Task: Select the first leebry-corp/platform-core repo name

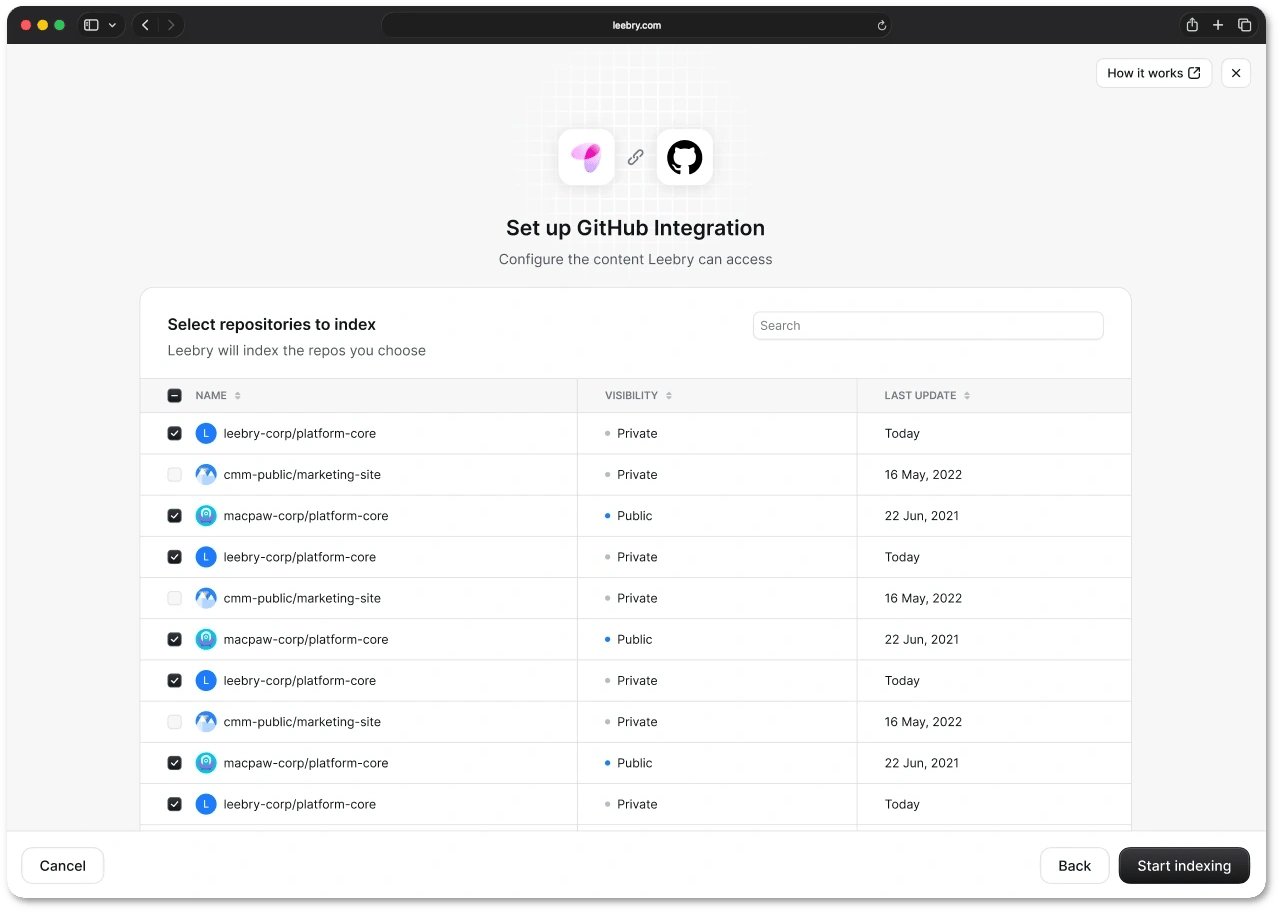Action: click(x=300, y=434)
